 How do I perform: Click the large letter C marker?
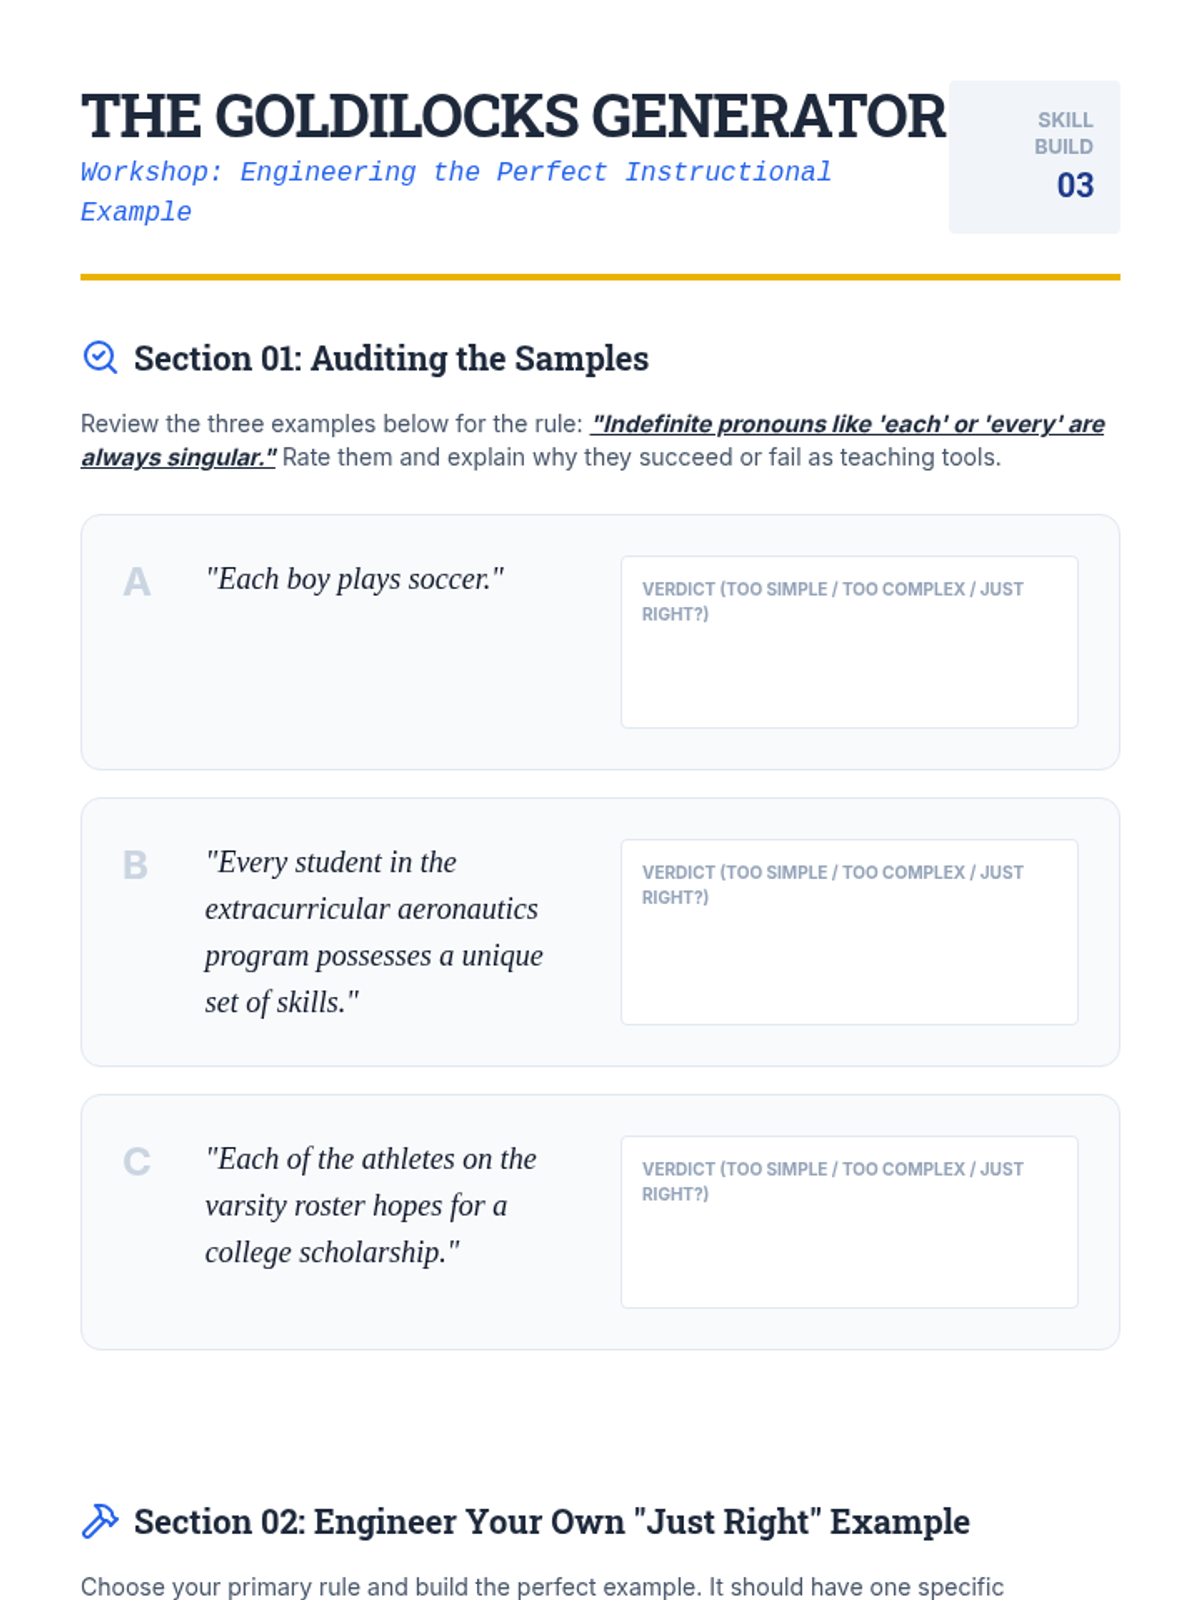coord(137,1162)
